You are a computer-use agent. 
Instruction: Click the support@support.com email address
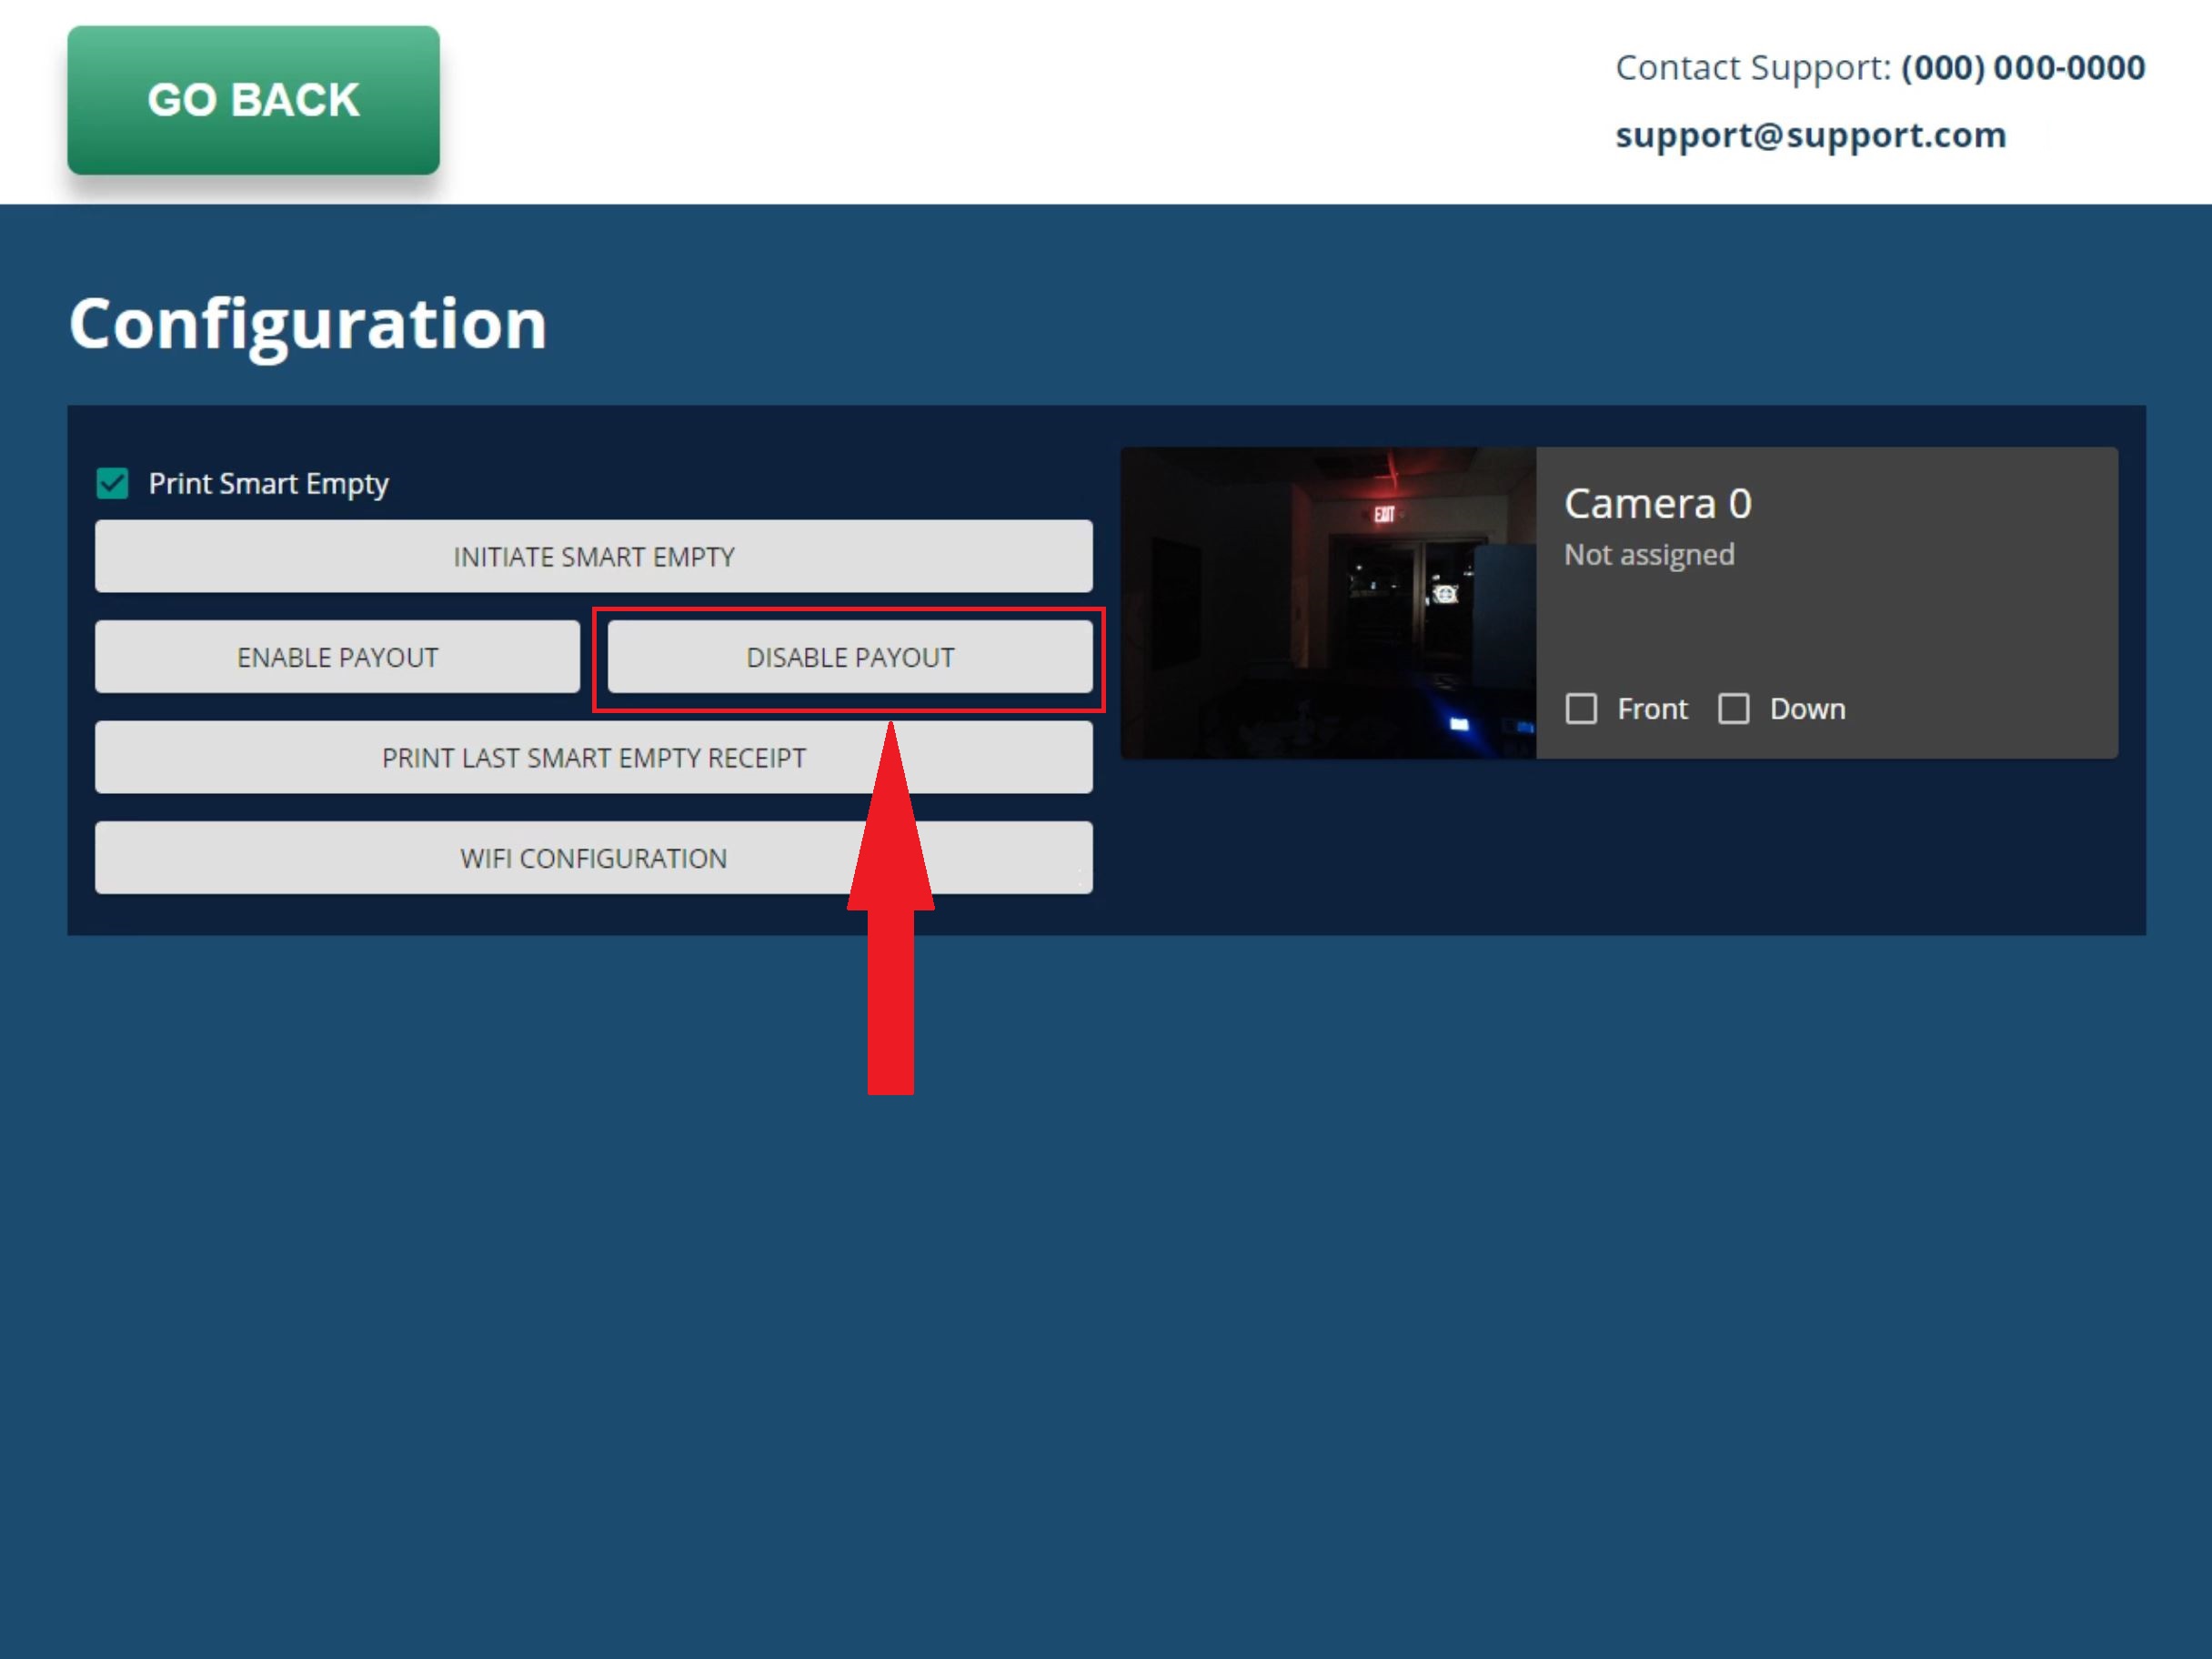click(1811, 135)
